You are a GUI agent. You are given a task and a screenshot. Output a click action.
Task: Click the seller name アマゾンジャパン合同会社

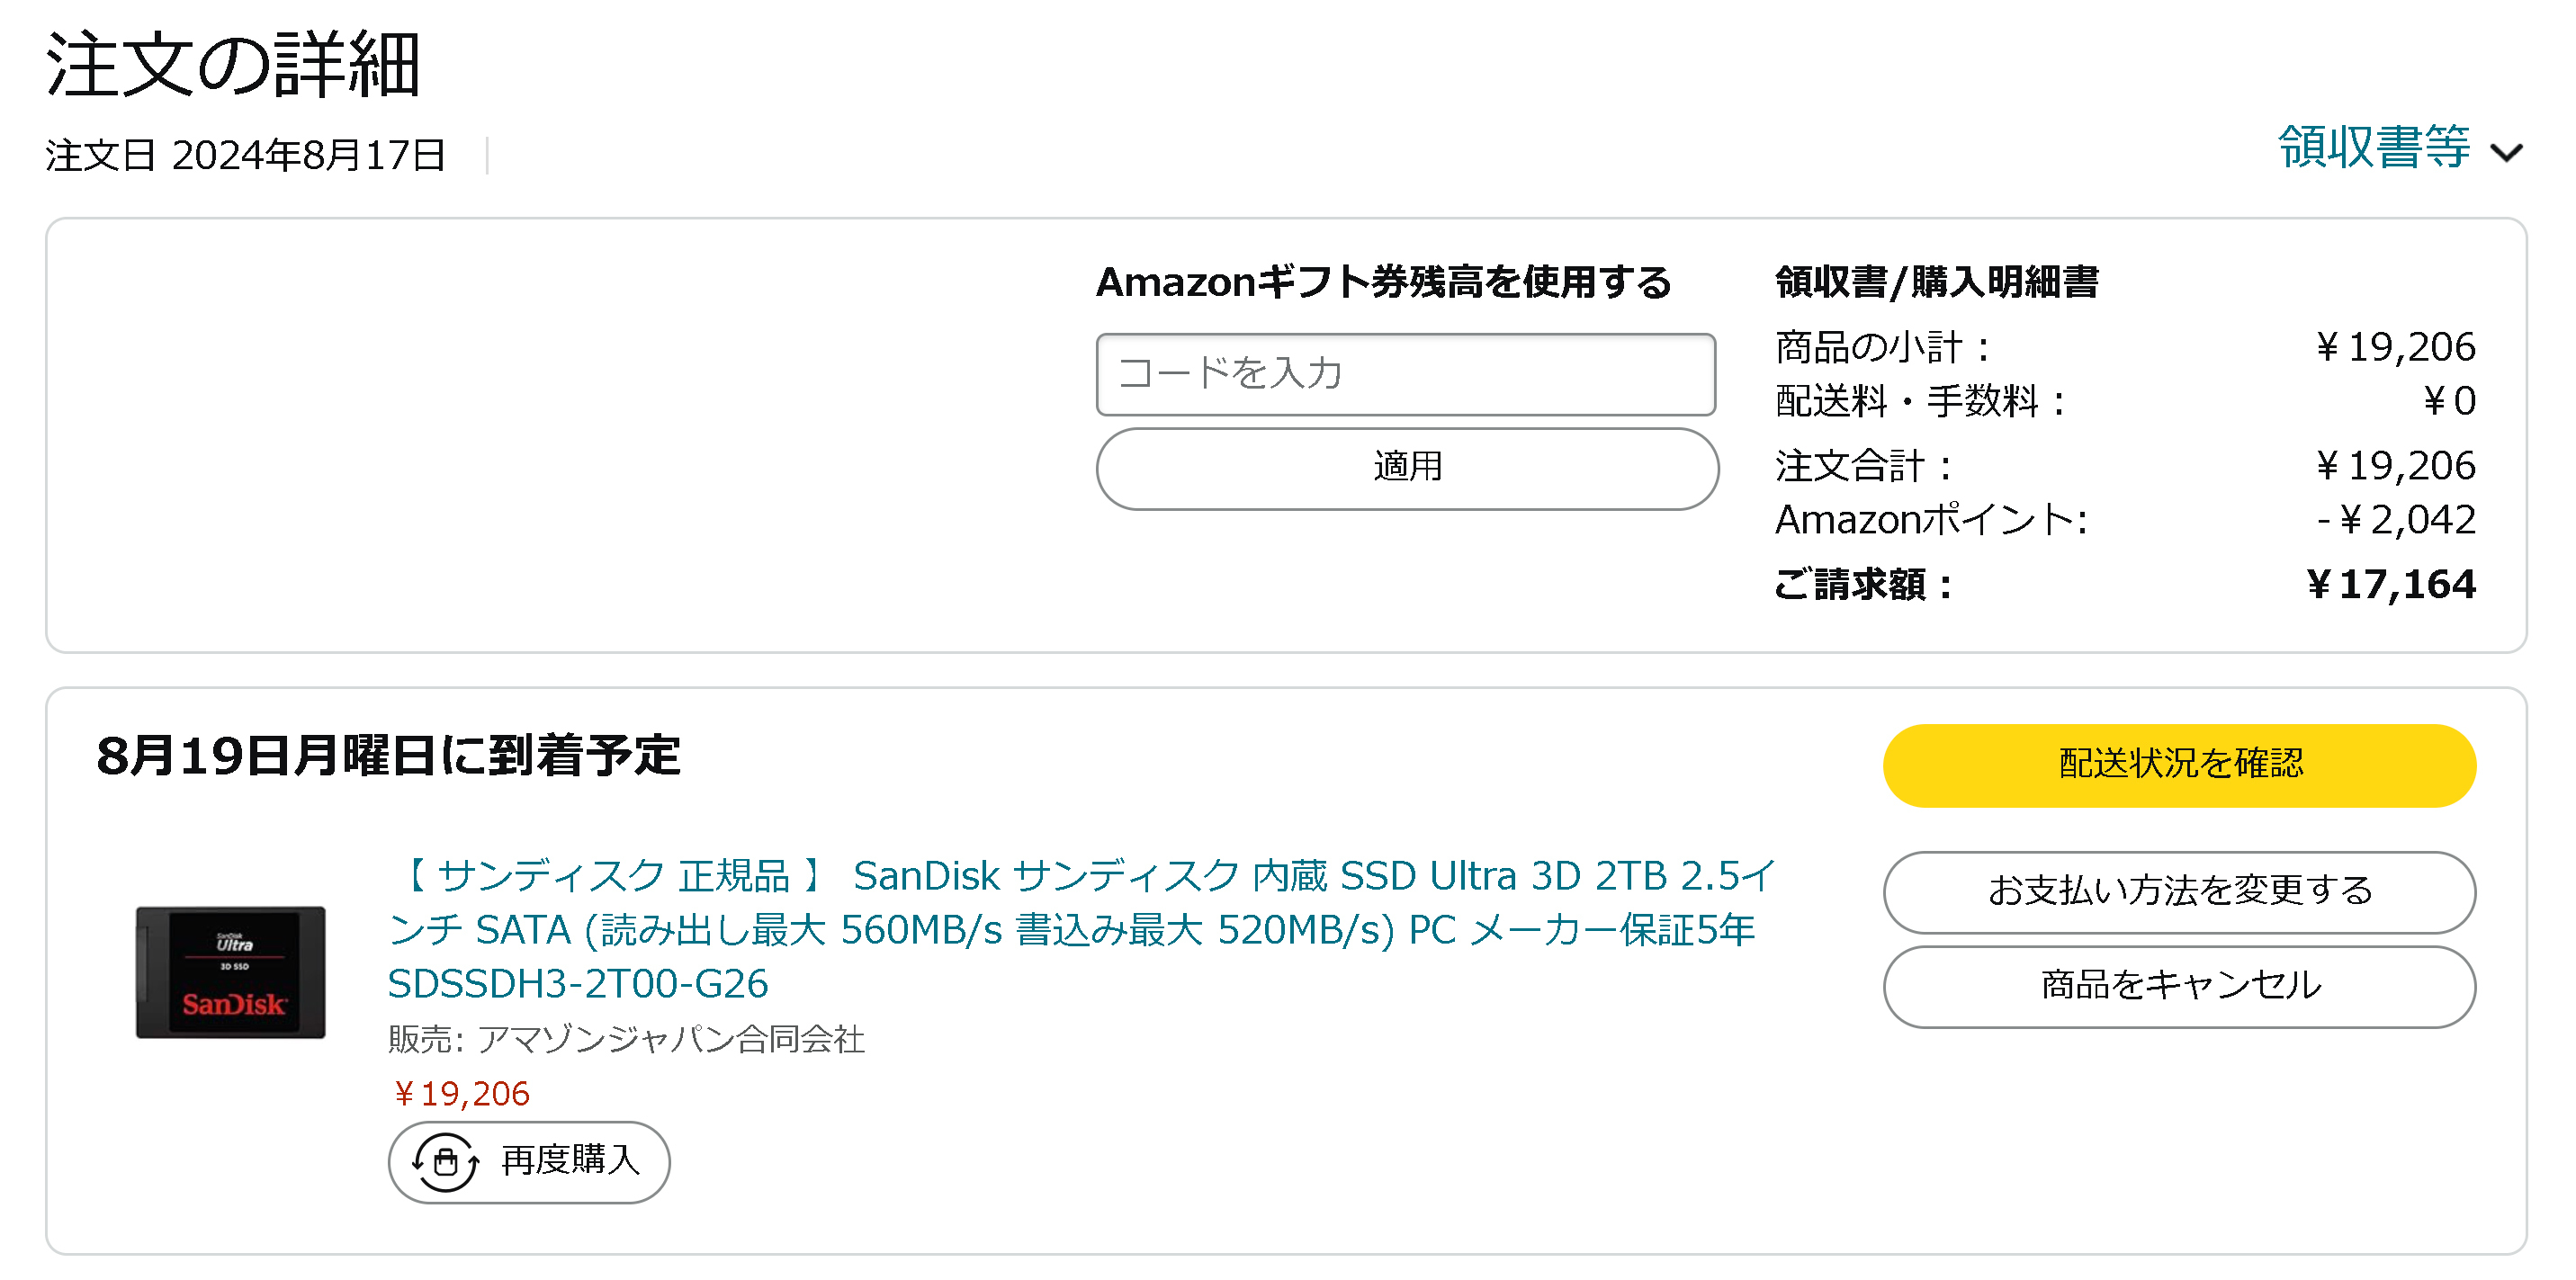670,1040
